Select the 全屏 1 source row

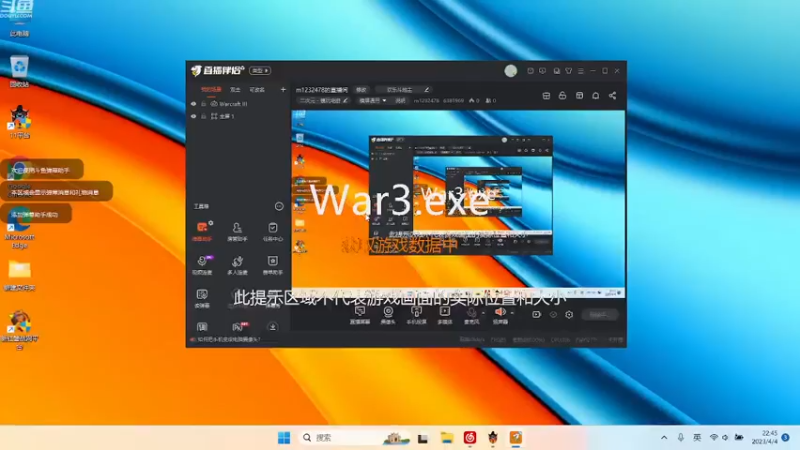click(x=238, y=116)
